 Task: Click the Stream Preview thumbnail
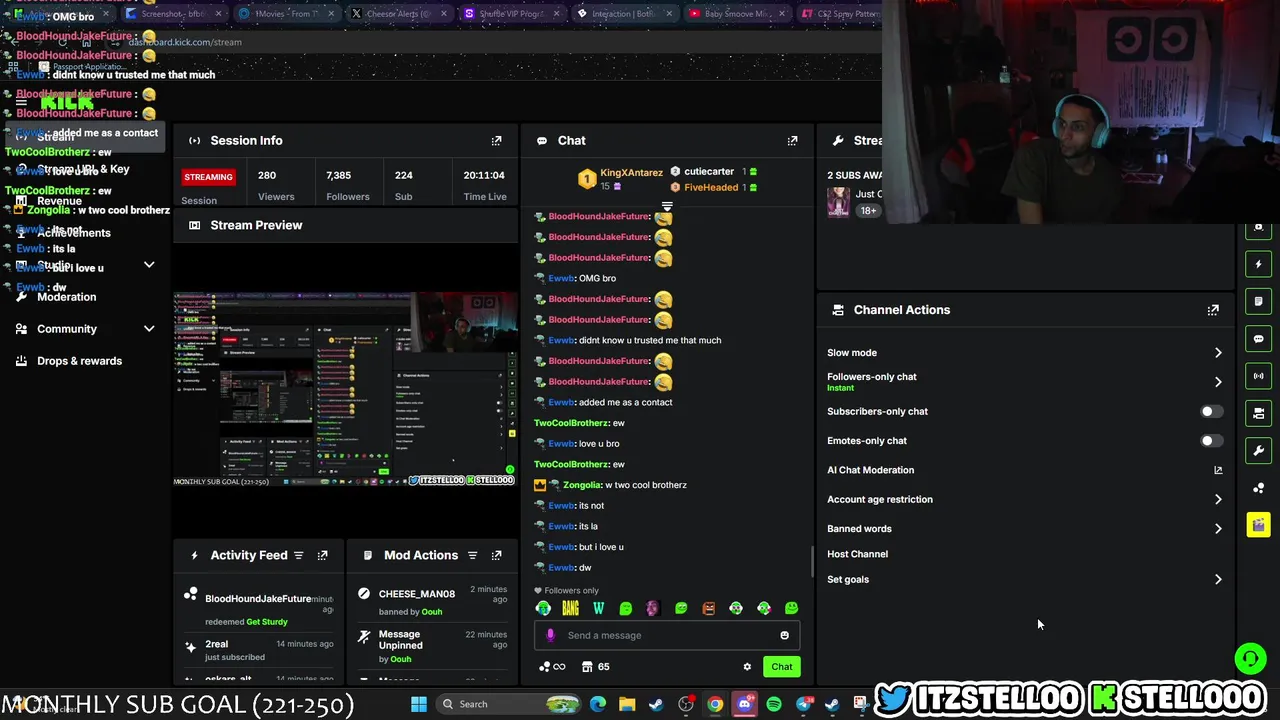point(345,389)
